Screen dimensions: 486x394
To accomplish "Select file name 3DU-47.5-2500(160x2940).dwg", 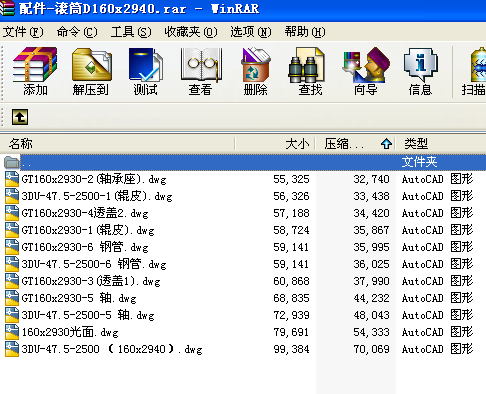I will click(x=112, y=349).
